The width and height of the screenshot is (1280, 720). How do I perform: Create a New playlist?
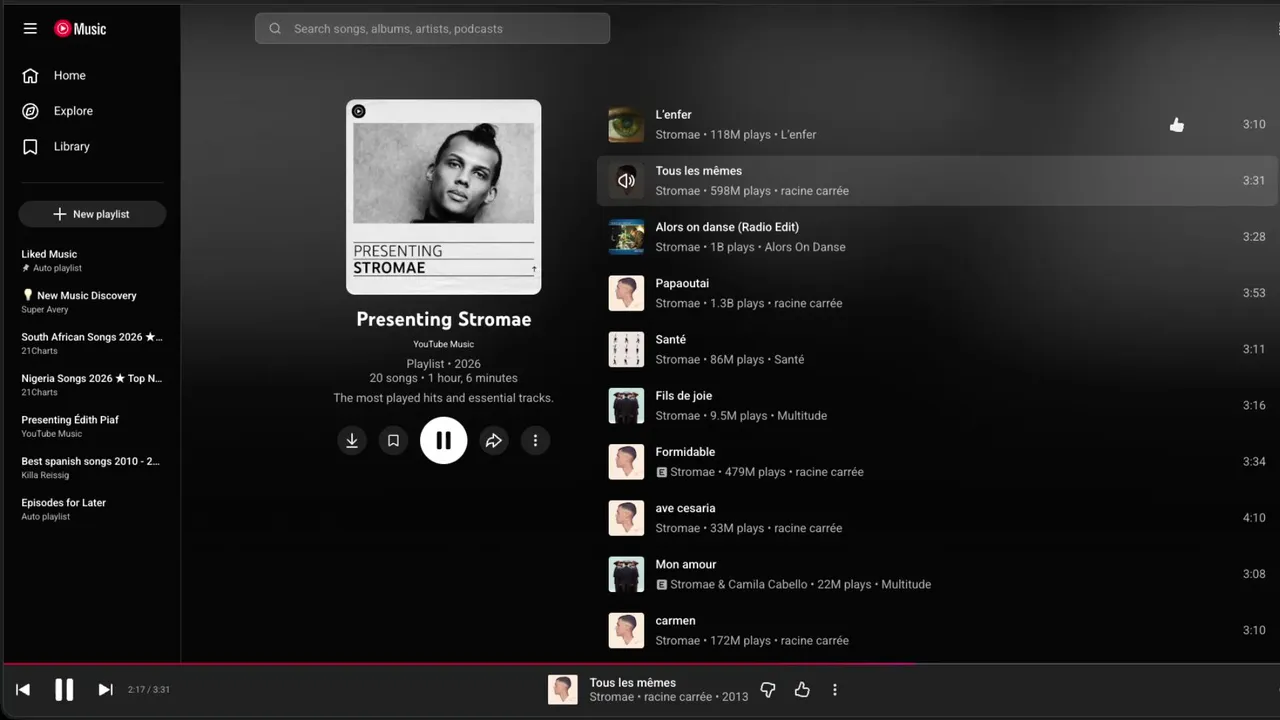pos(92,214)
